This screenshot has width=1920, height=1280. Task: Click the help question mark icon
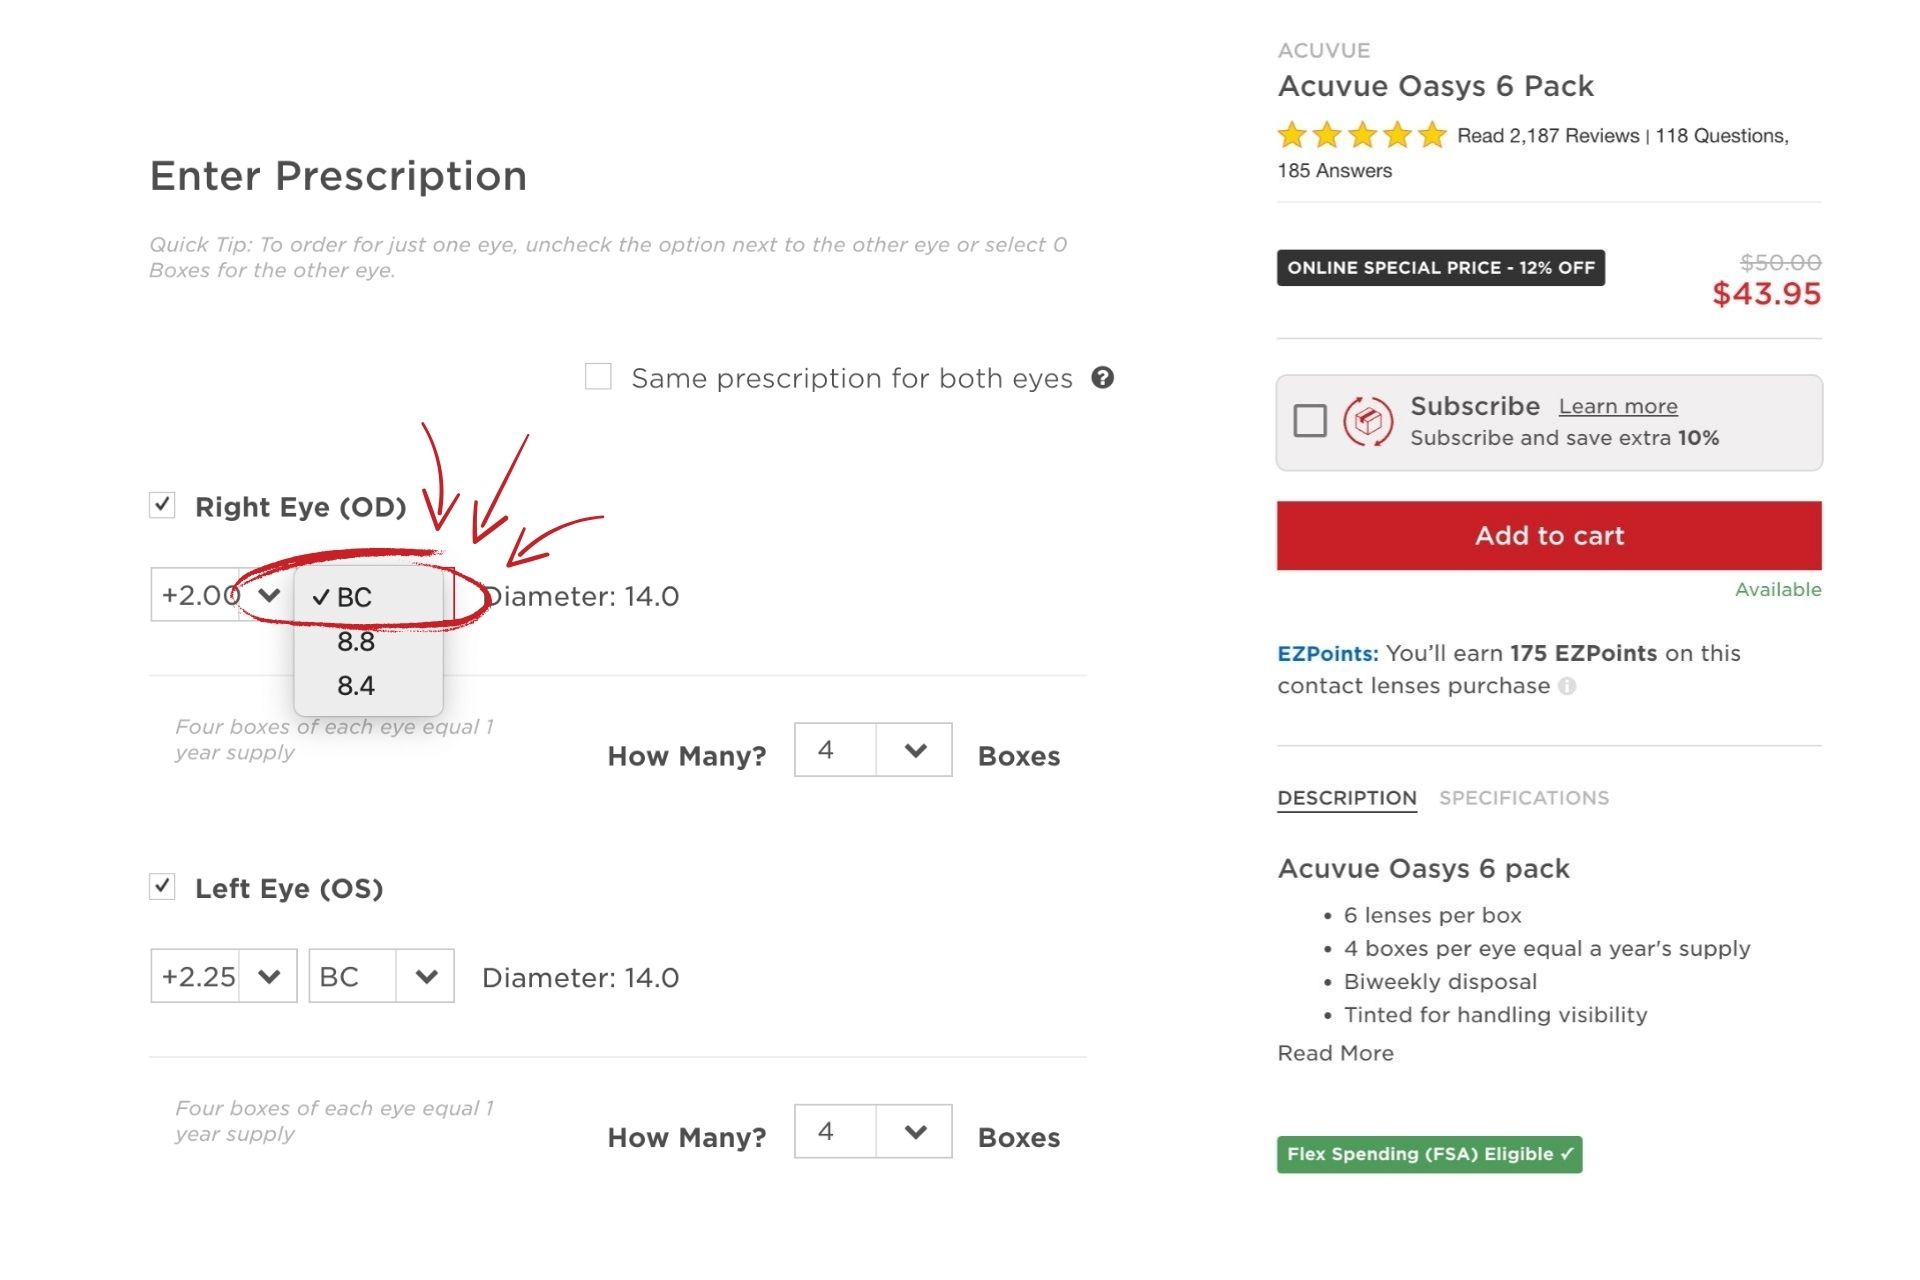click(x=1102, y=378)
